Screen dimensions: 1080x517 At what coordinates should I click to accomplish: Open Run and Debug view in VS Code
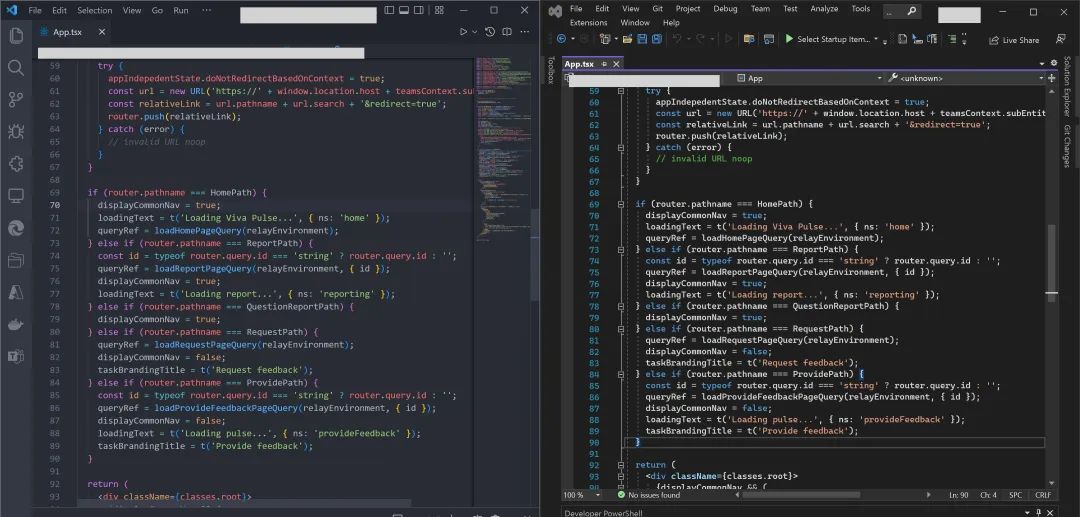click(16, 131)
